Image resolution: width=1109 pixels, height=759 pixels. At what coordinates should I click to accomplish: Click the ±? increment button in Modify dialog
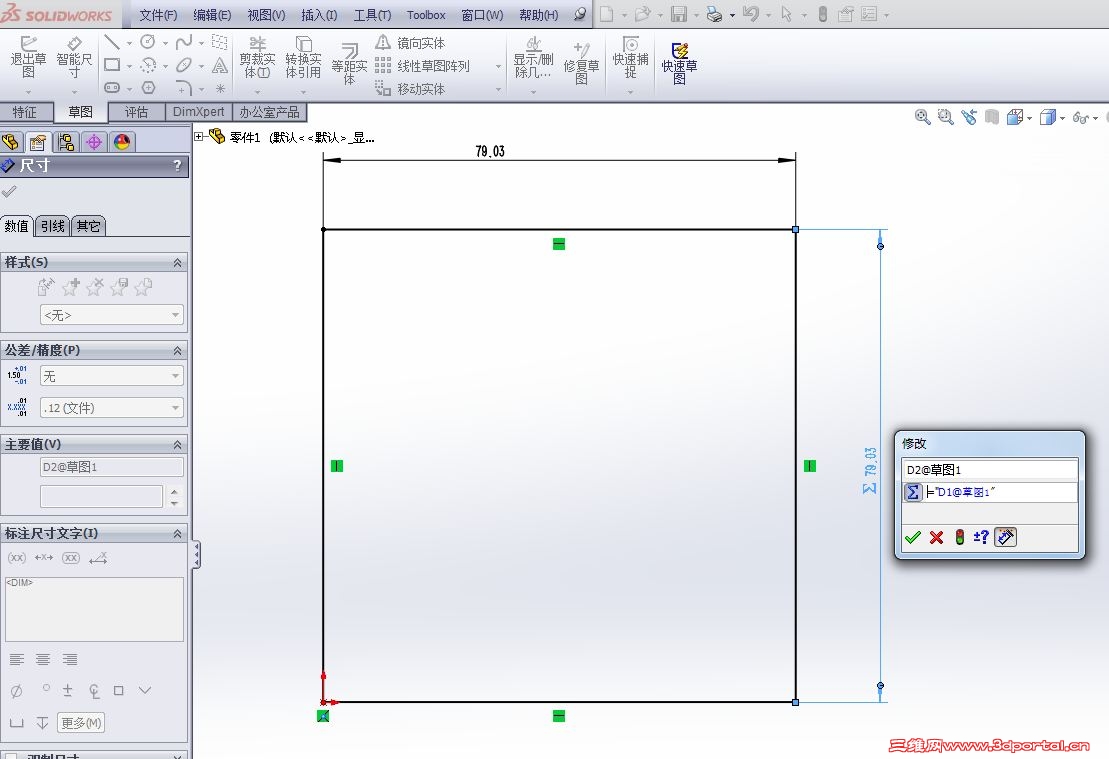tap(981, 538)
